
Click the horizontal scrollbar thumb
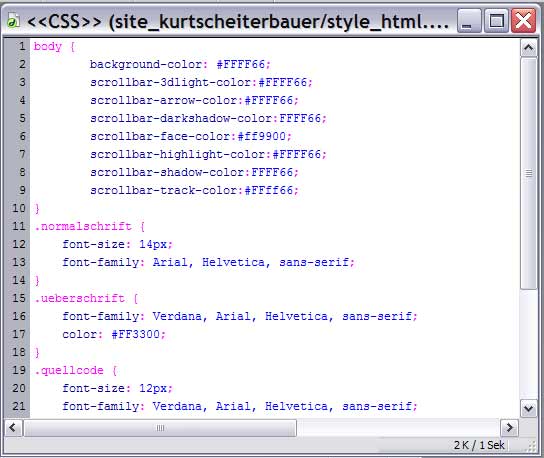tap(160, 427)
